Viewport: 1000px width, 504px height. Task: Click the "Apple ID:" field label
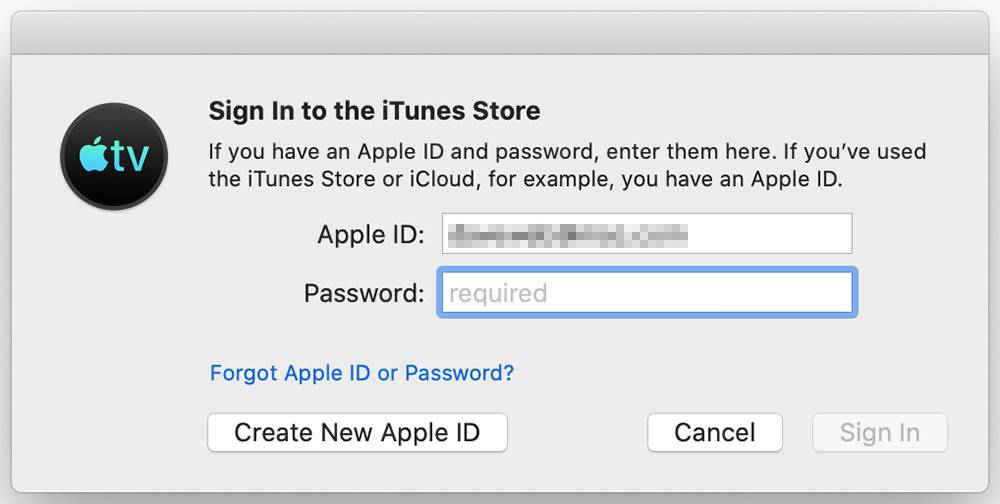[371, 235]
